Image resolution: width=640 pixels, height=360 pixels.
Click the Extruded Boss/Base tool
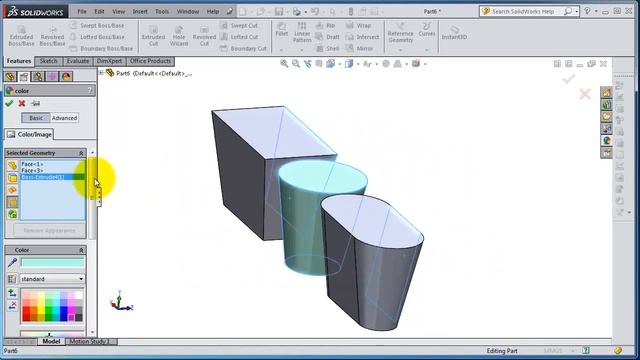click(x=21, y=36)
